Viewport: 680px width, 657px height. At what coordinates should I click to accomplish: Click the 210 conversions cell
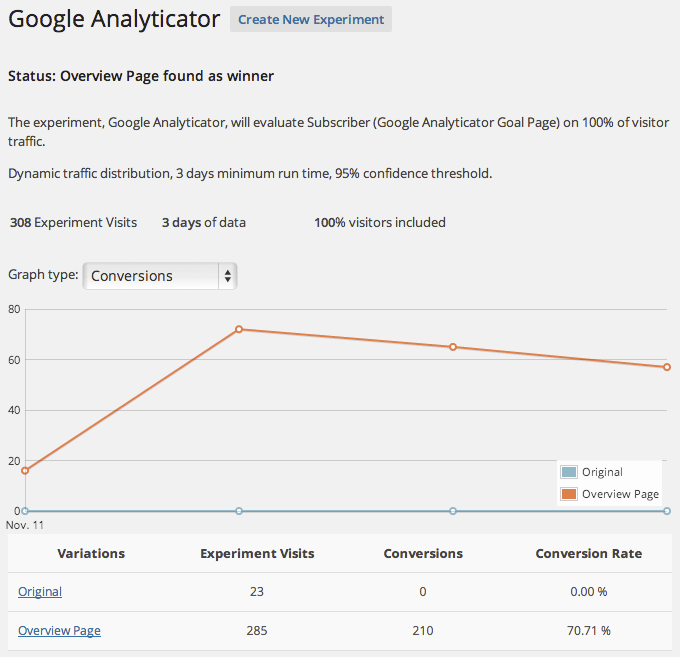(423, 631)
